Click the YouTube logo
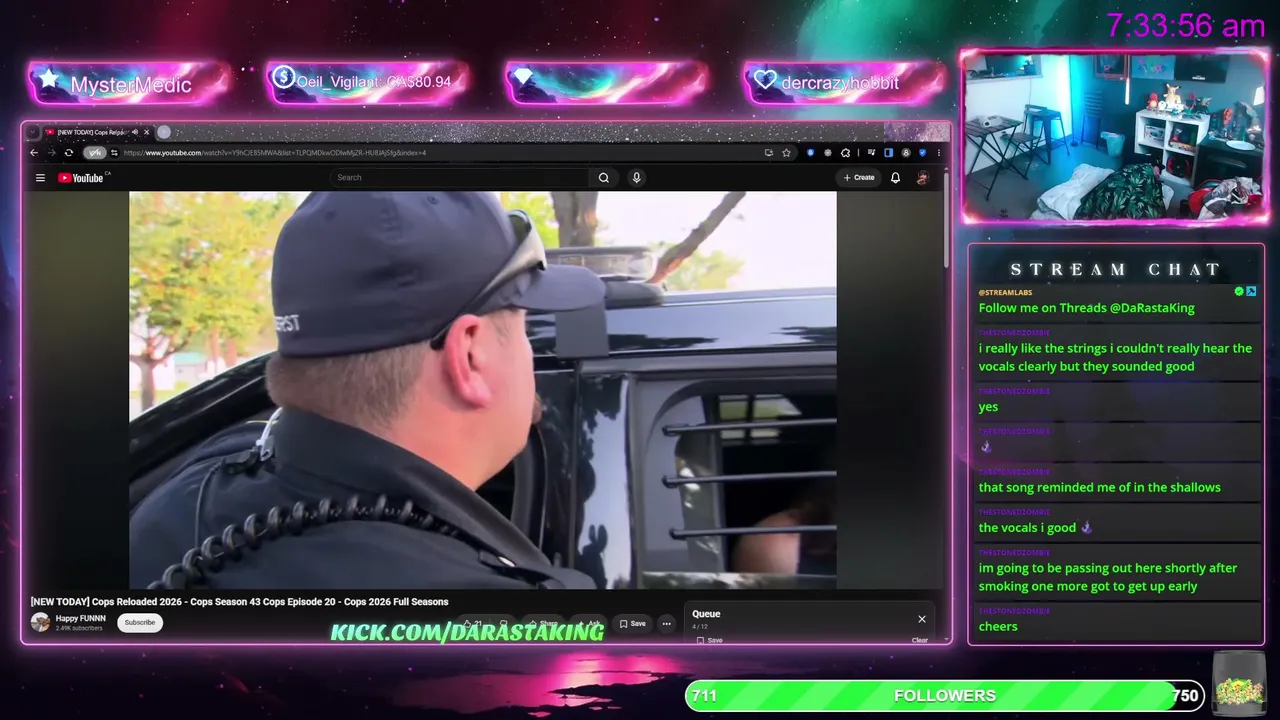This screenshot has width=1280, height=720. point(81,178)
